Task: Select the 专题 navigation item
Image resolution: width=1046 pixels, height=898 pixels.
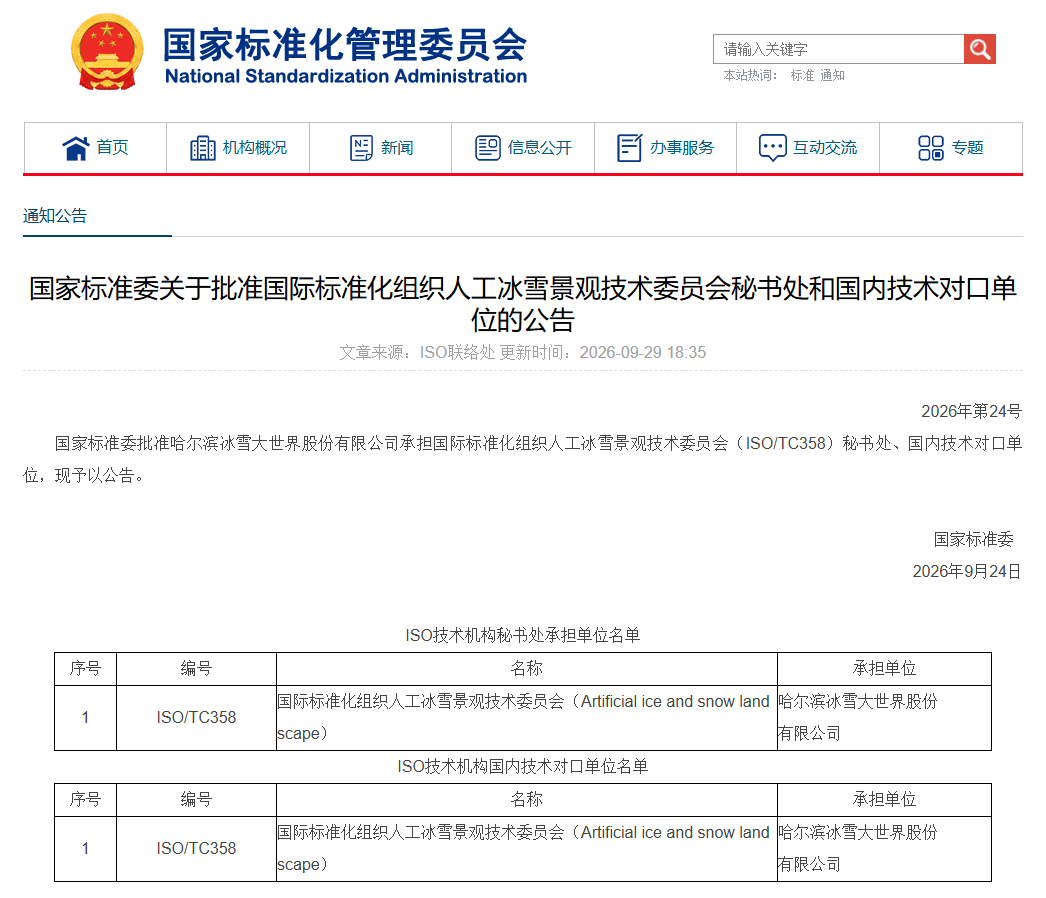Action: click(x=951, y=147)
